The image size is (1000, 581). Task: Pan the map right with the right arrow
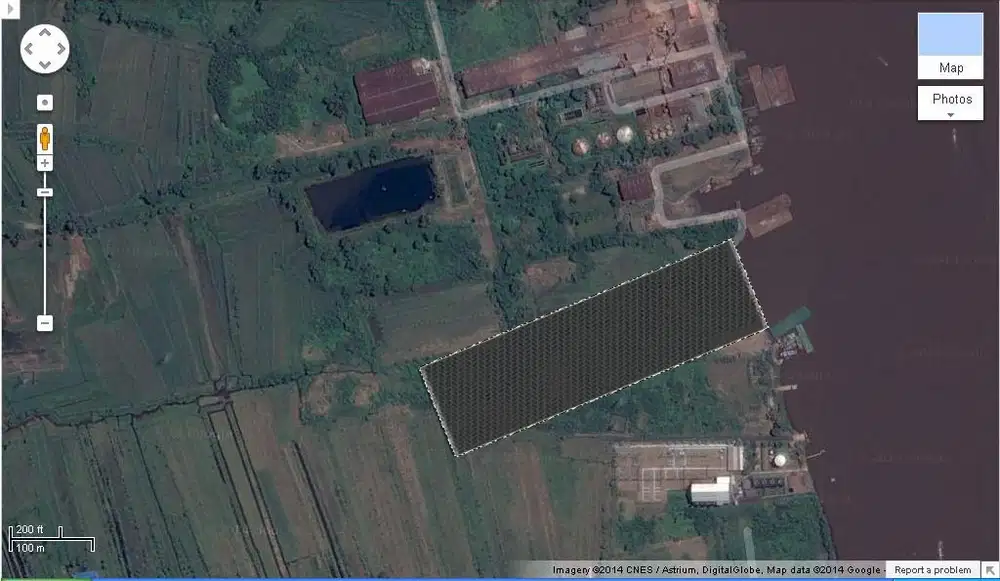61,49
